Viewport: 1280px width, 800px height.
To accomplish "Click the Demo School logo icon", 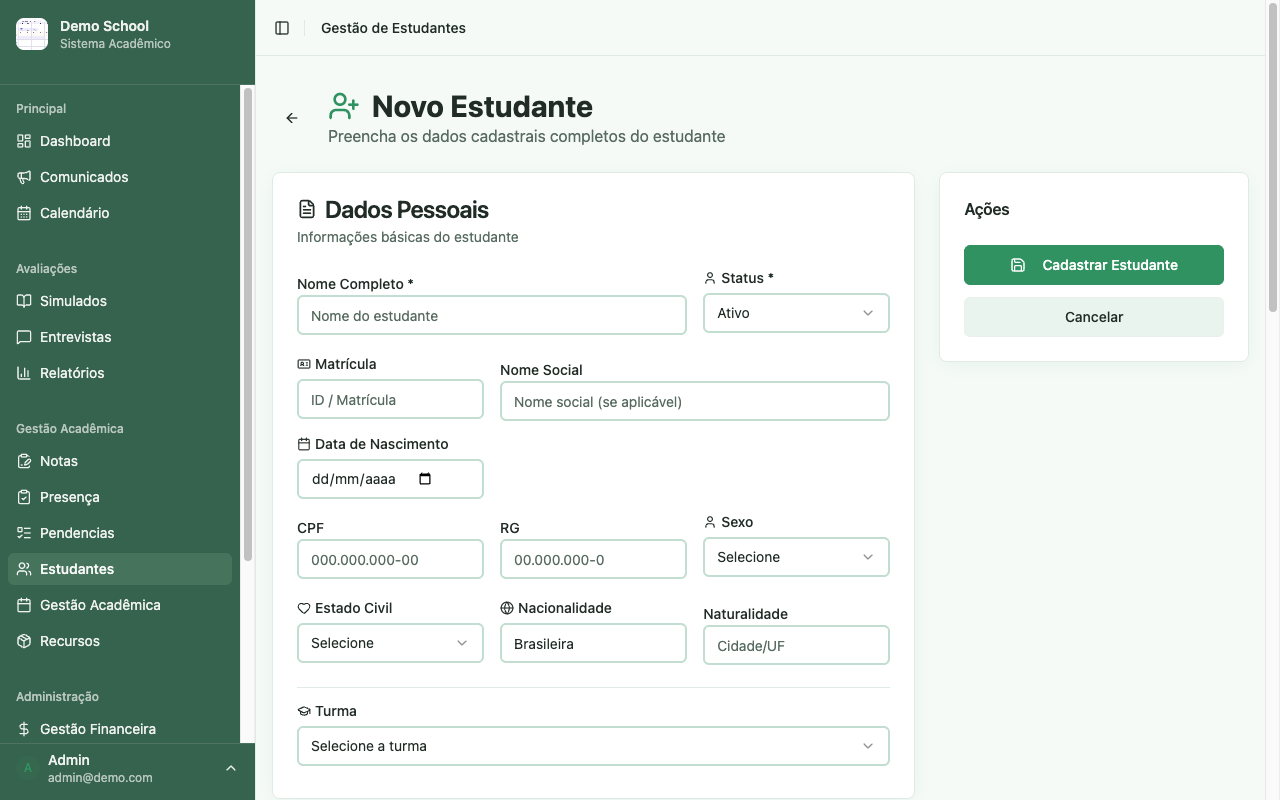I will (x=32, y=34).
